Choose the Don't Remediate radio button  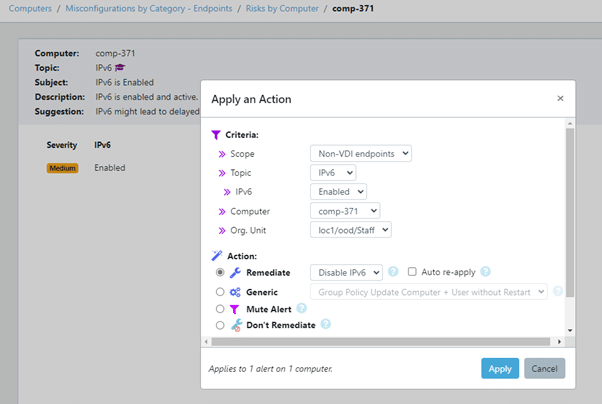(x=220, y=325)
